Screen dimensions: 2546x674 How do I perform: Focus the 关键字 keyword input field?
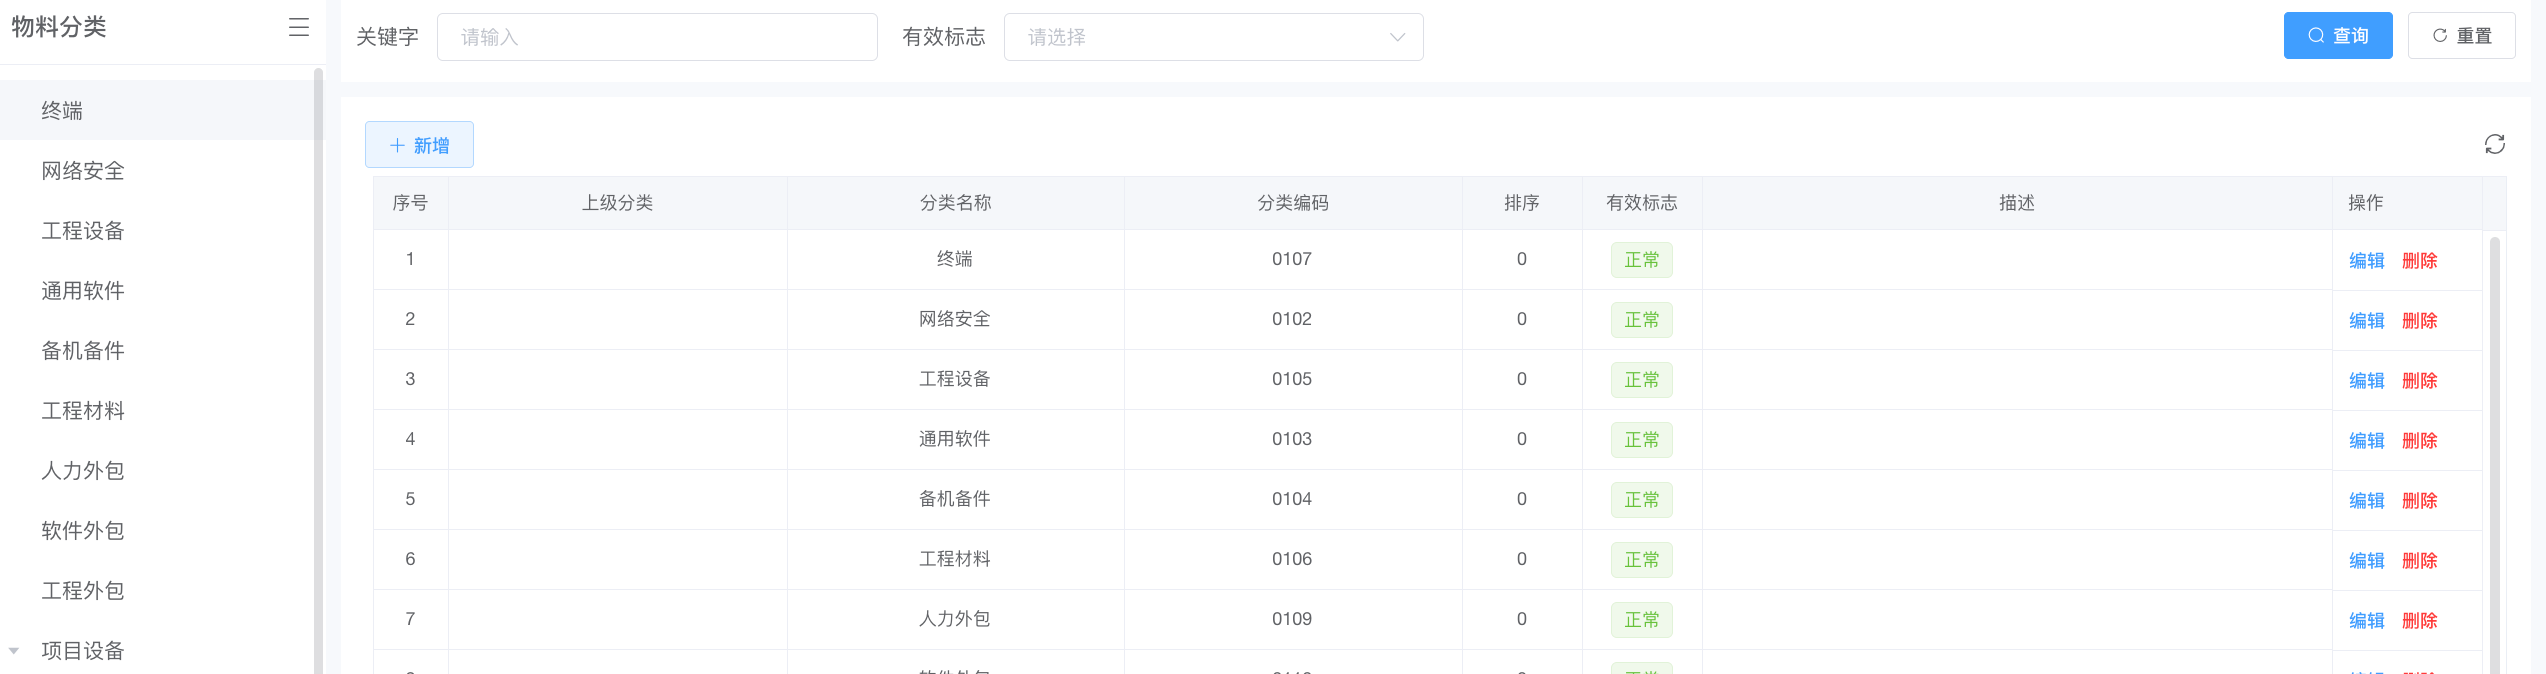coord(657,37)
